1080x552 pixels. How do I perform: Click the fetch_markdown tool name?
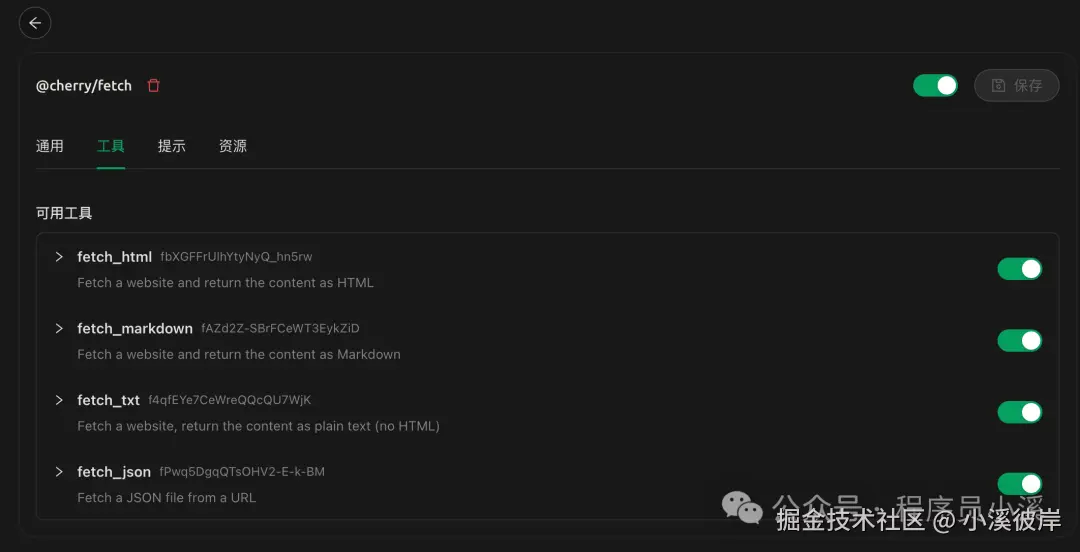[x=135, y=329]
